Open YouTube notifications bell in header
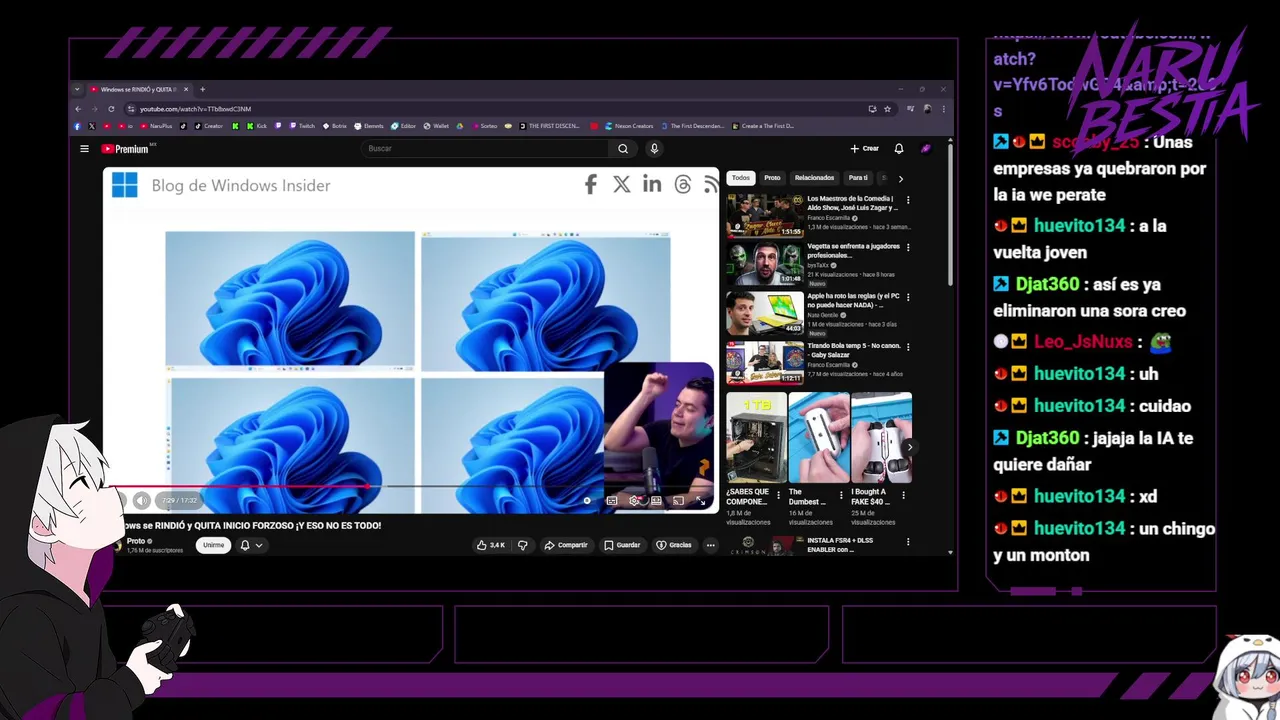The image size is (1280, 720). [899, 149]
